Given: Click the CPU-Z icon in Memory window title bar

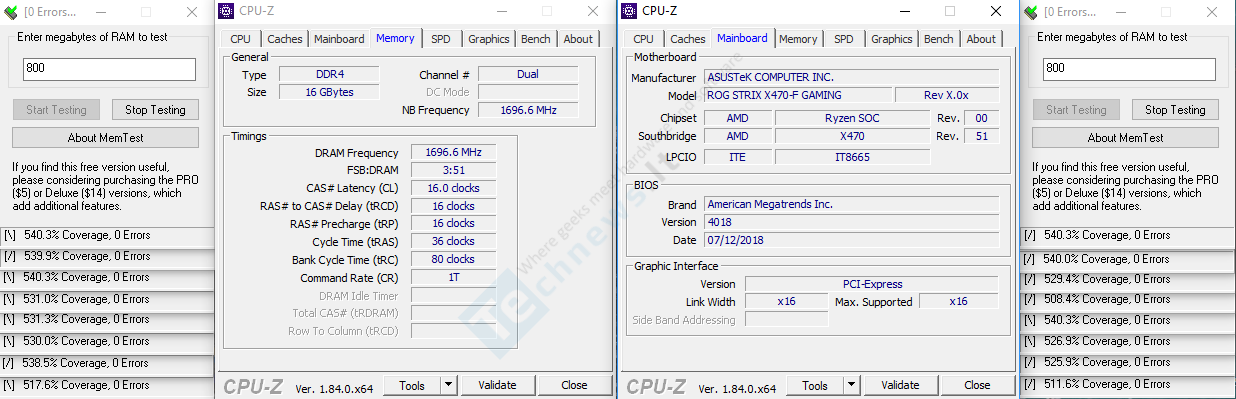Looking at the screenshot, I should click(225, 12).
